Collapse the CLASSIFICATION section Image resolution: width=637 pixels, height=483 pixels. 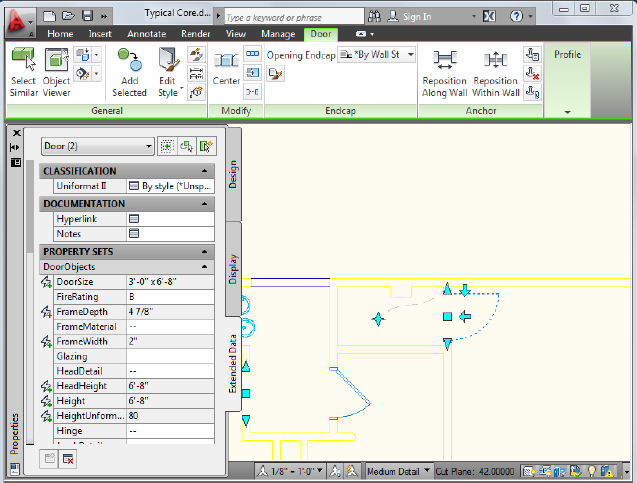(x=205, y=171)
